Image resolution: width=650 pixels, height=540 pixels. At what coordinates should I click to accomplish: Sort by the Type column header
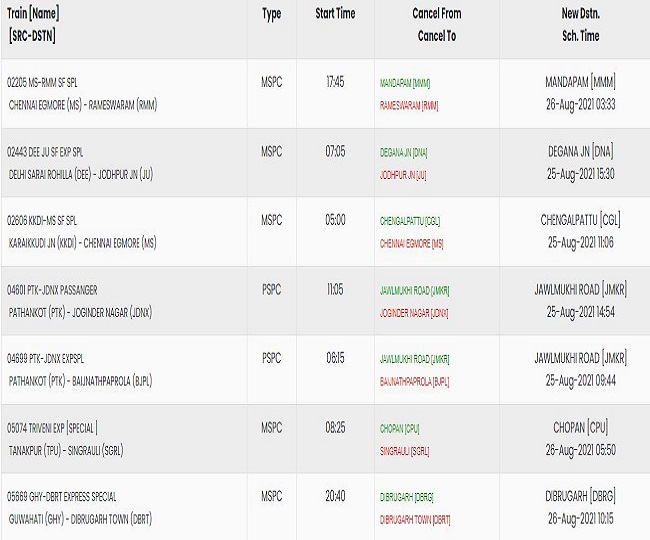[x=272, y=14]
